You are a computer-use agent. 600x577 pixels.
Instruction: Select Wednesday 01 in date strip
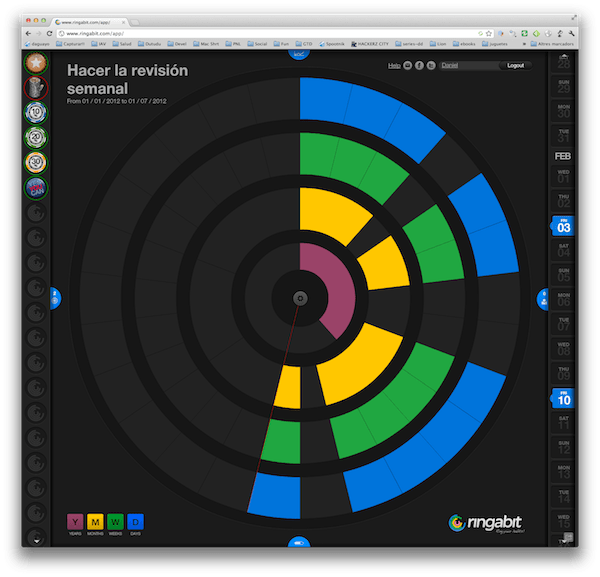pyautogui.click(x=563, y=176)
